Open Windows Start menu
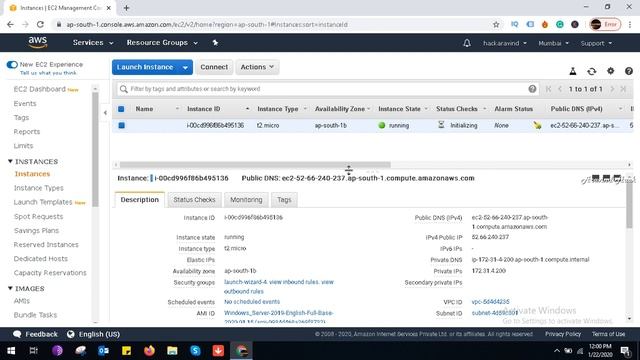Viewport: 640px width, 360px height. 11,351
